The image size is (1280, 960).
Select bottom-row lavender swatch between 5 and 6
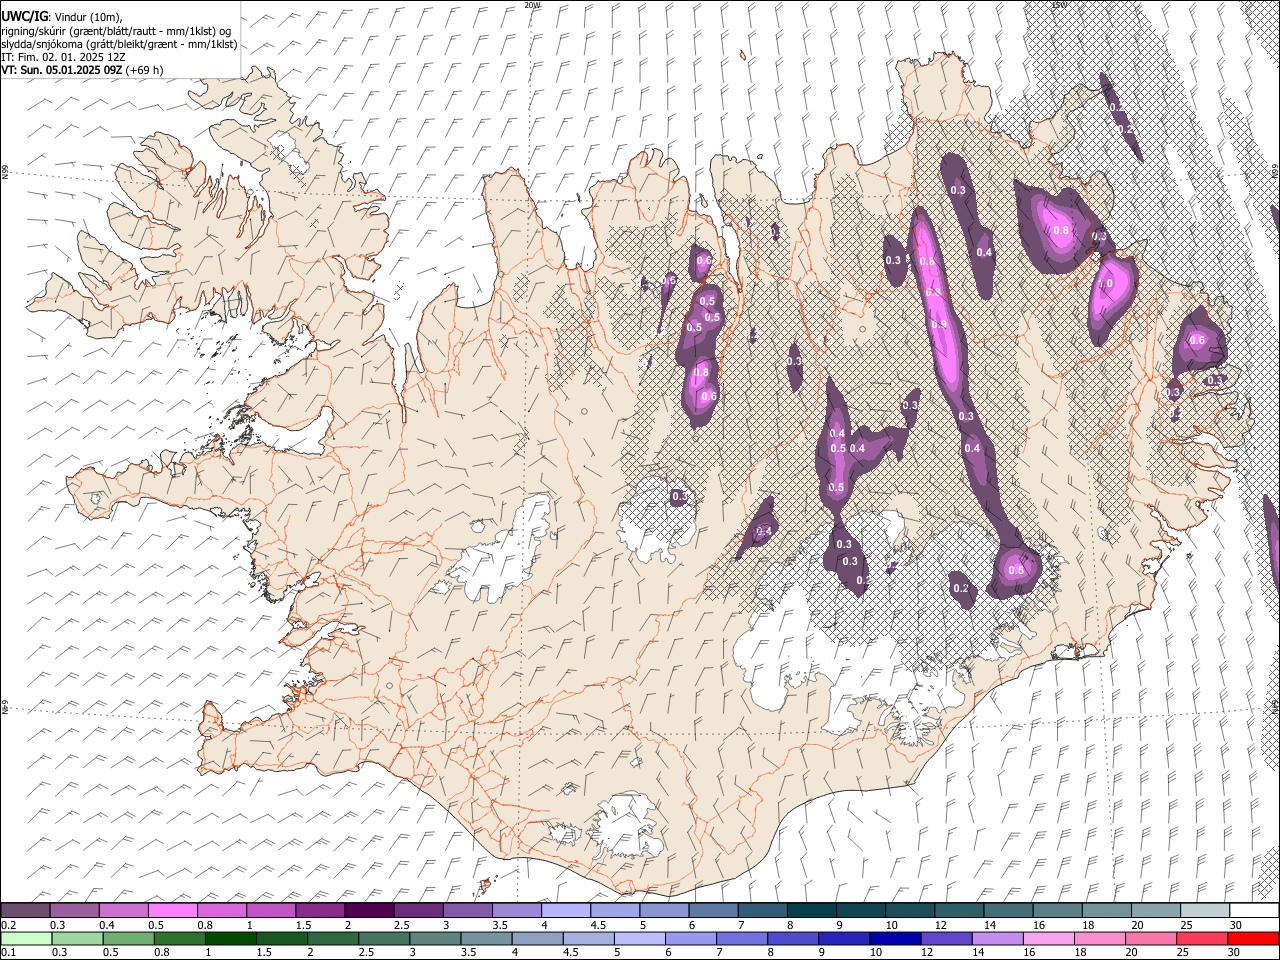(x=639, y=938)
